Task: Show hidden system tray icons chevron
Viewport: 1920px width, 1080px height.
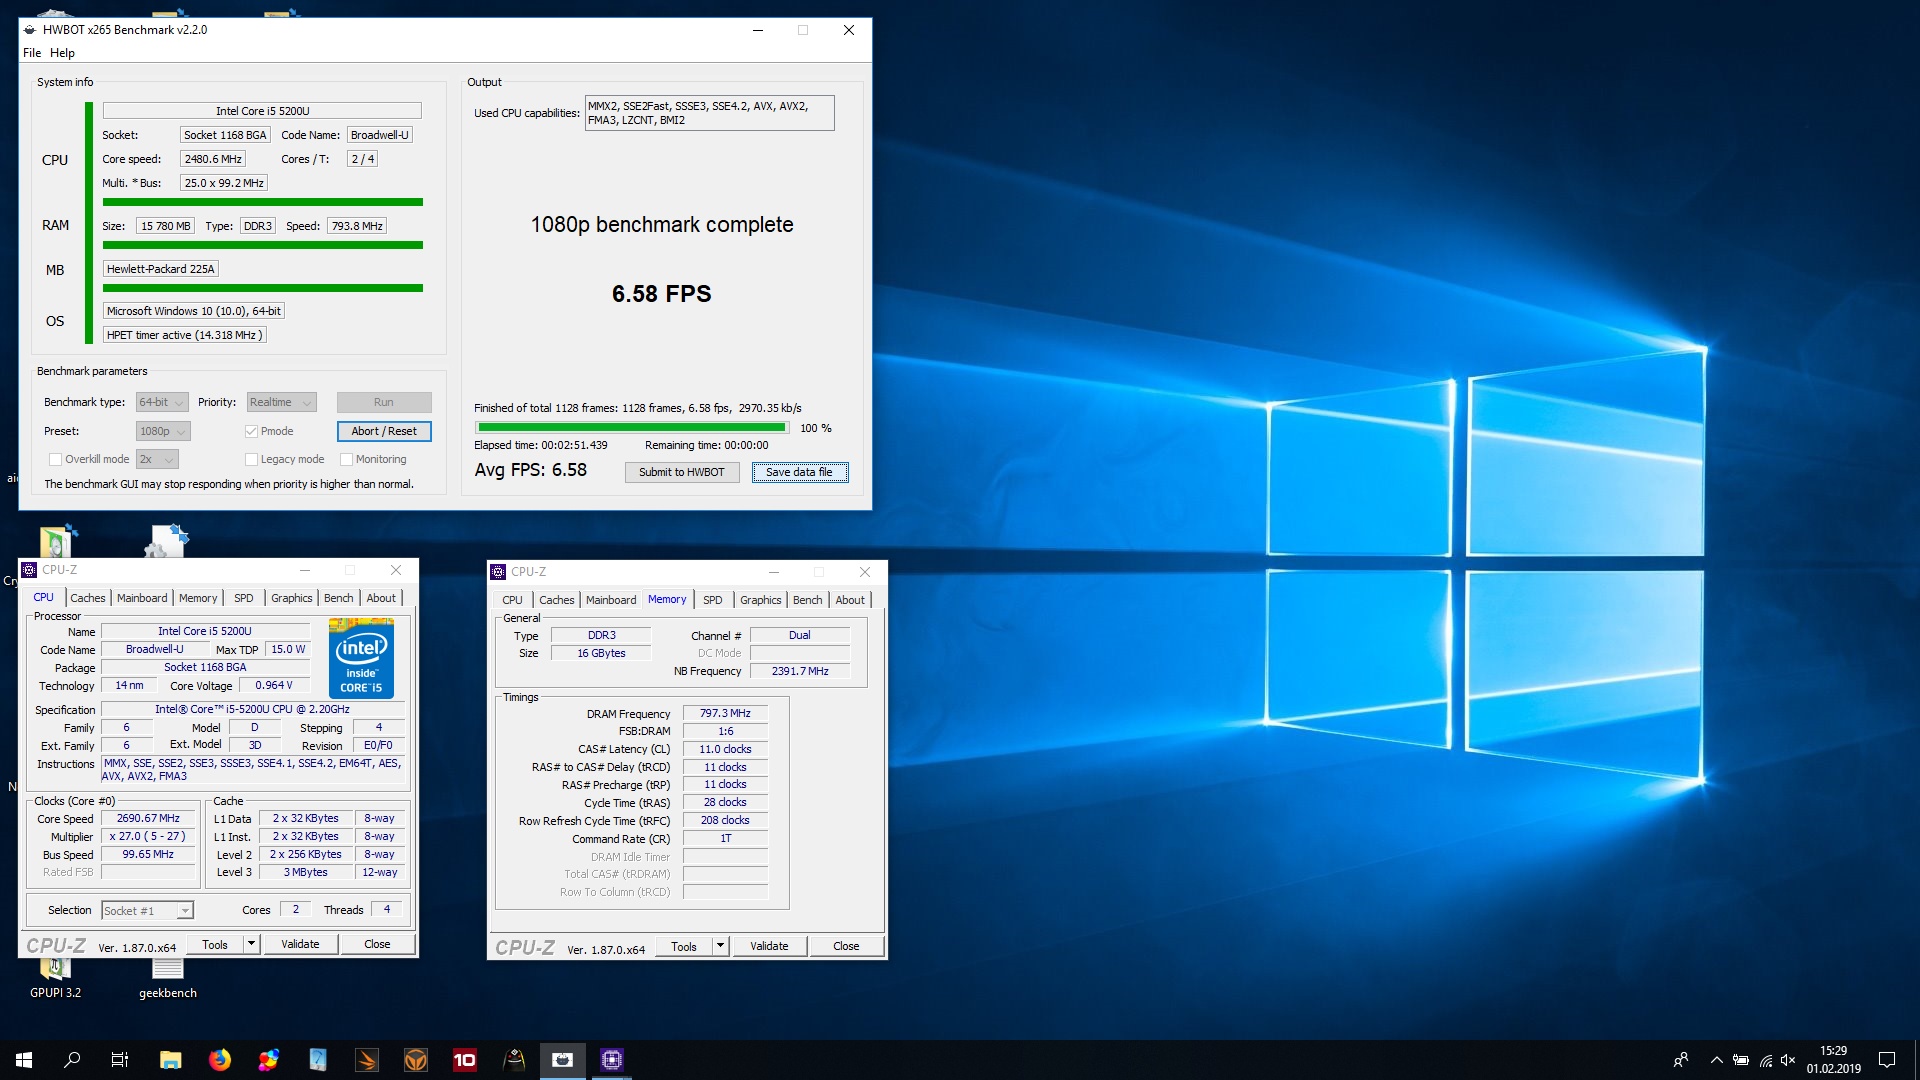Action: pos(1716,1060)
